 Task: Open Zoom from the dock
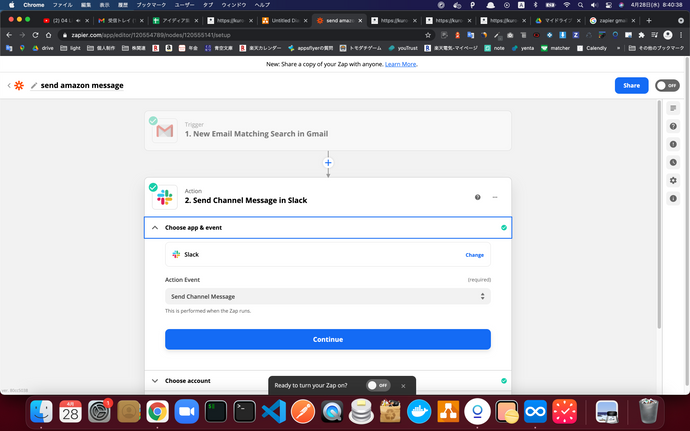tap(187, 412)
